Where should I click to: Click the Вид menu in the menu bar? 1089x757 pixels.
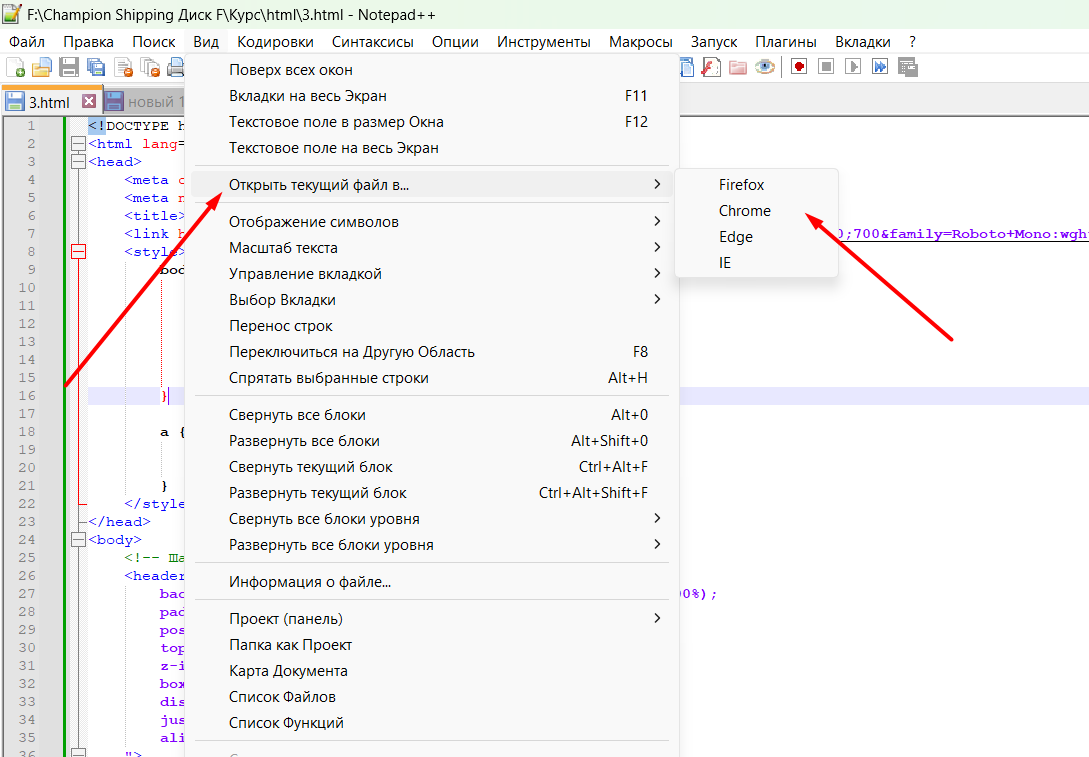coord(206,42)
